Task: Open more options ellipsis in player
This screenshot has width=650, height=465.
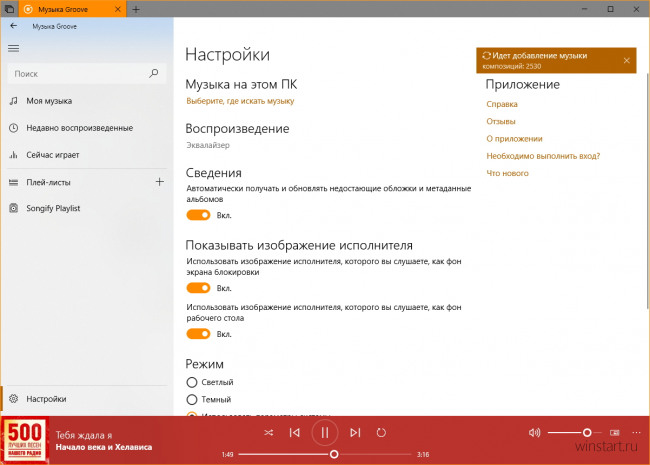Action: 636,433
